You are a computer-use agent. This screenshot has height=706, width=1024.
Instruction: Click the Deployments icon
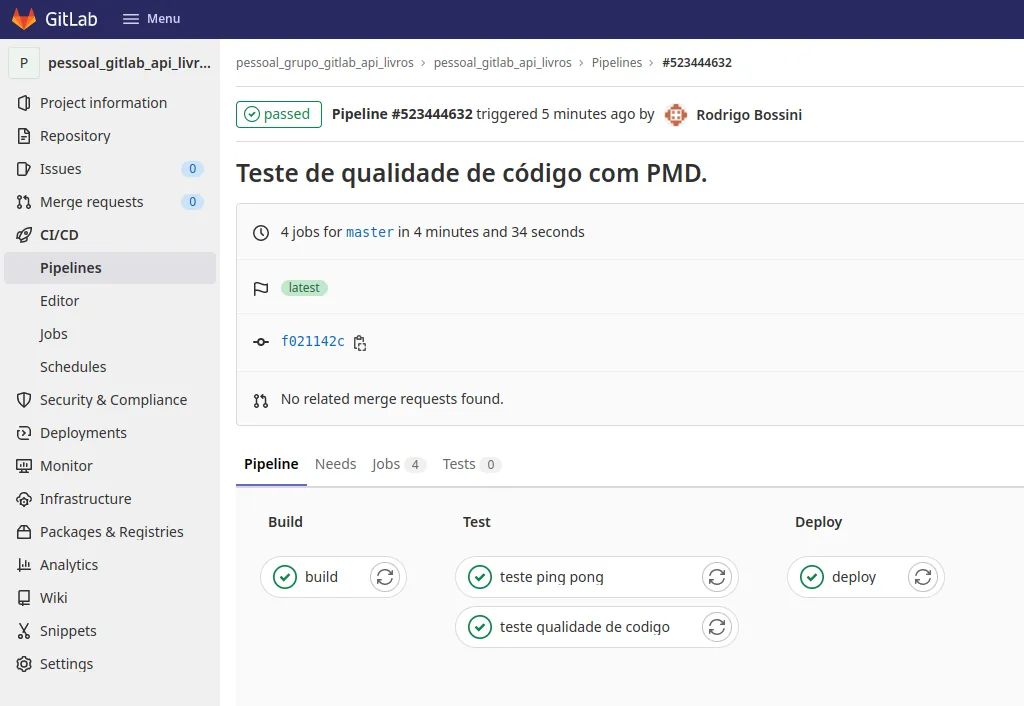click(x=24, y=433)
